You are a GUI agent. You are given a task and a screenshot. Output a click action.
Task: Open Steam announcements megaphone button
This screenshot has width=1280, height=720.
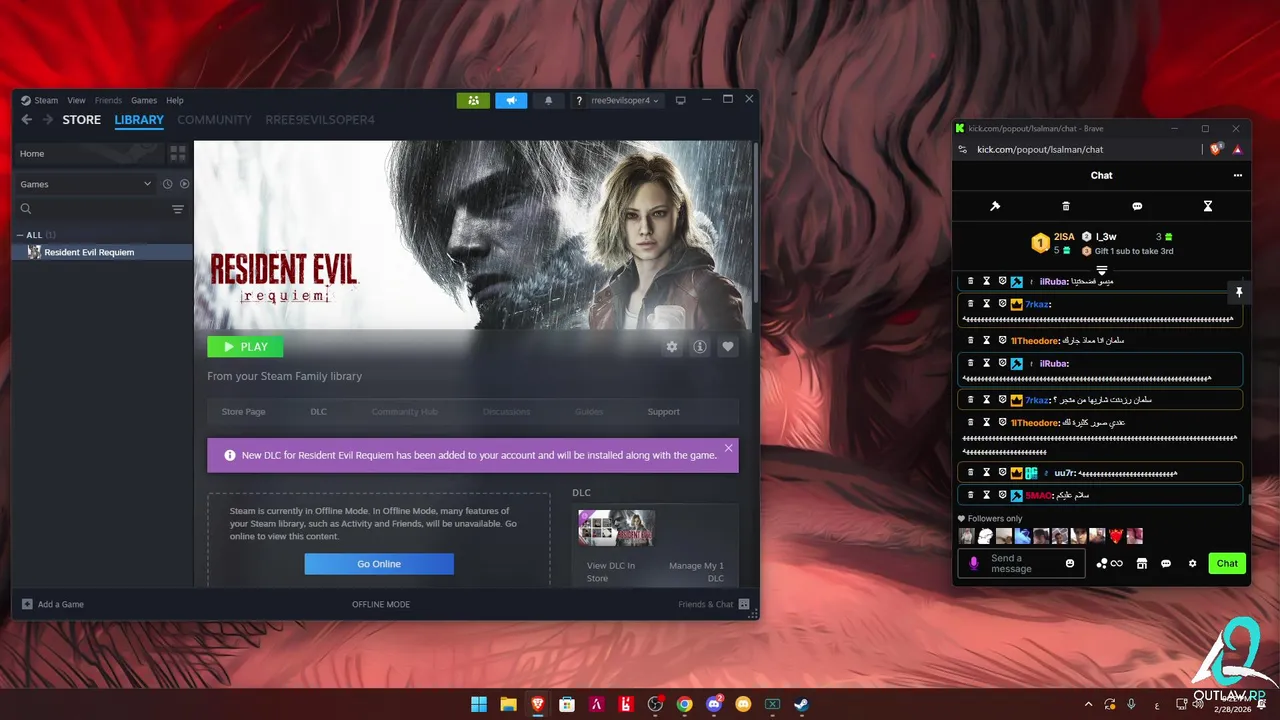click(x=510, y=100)
